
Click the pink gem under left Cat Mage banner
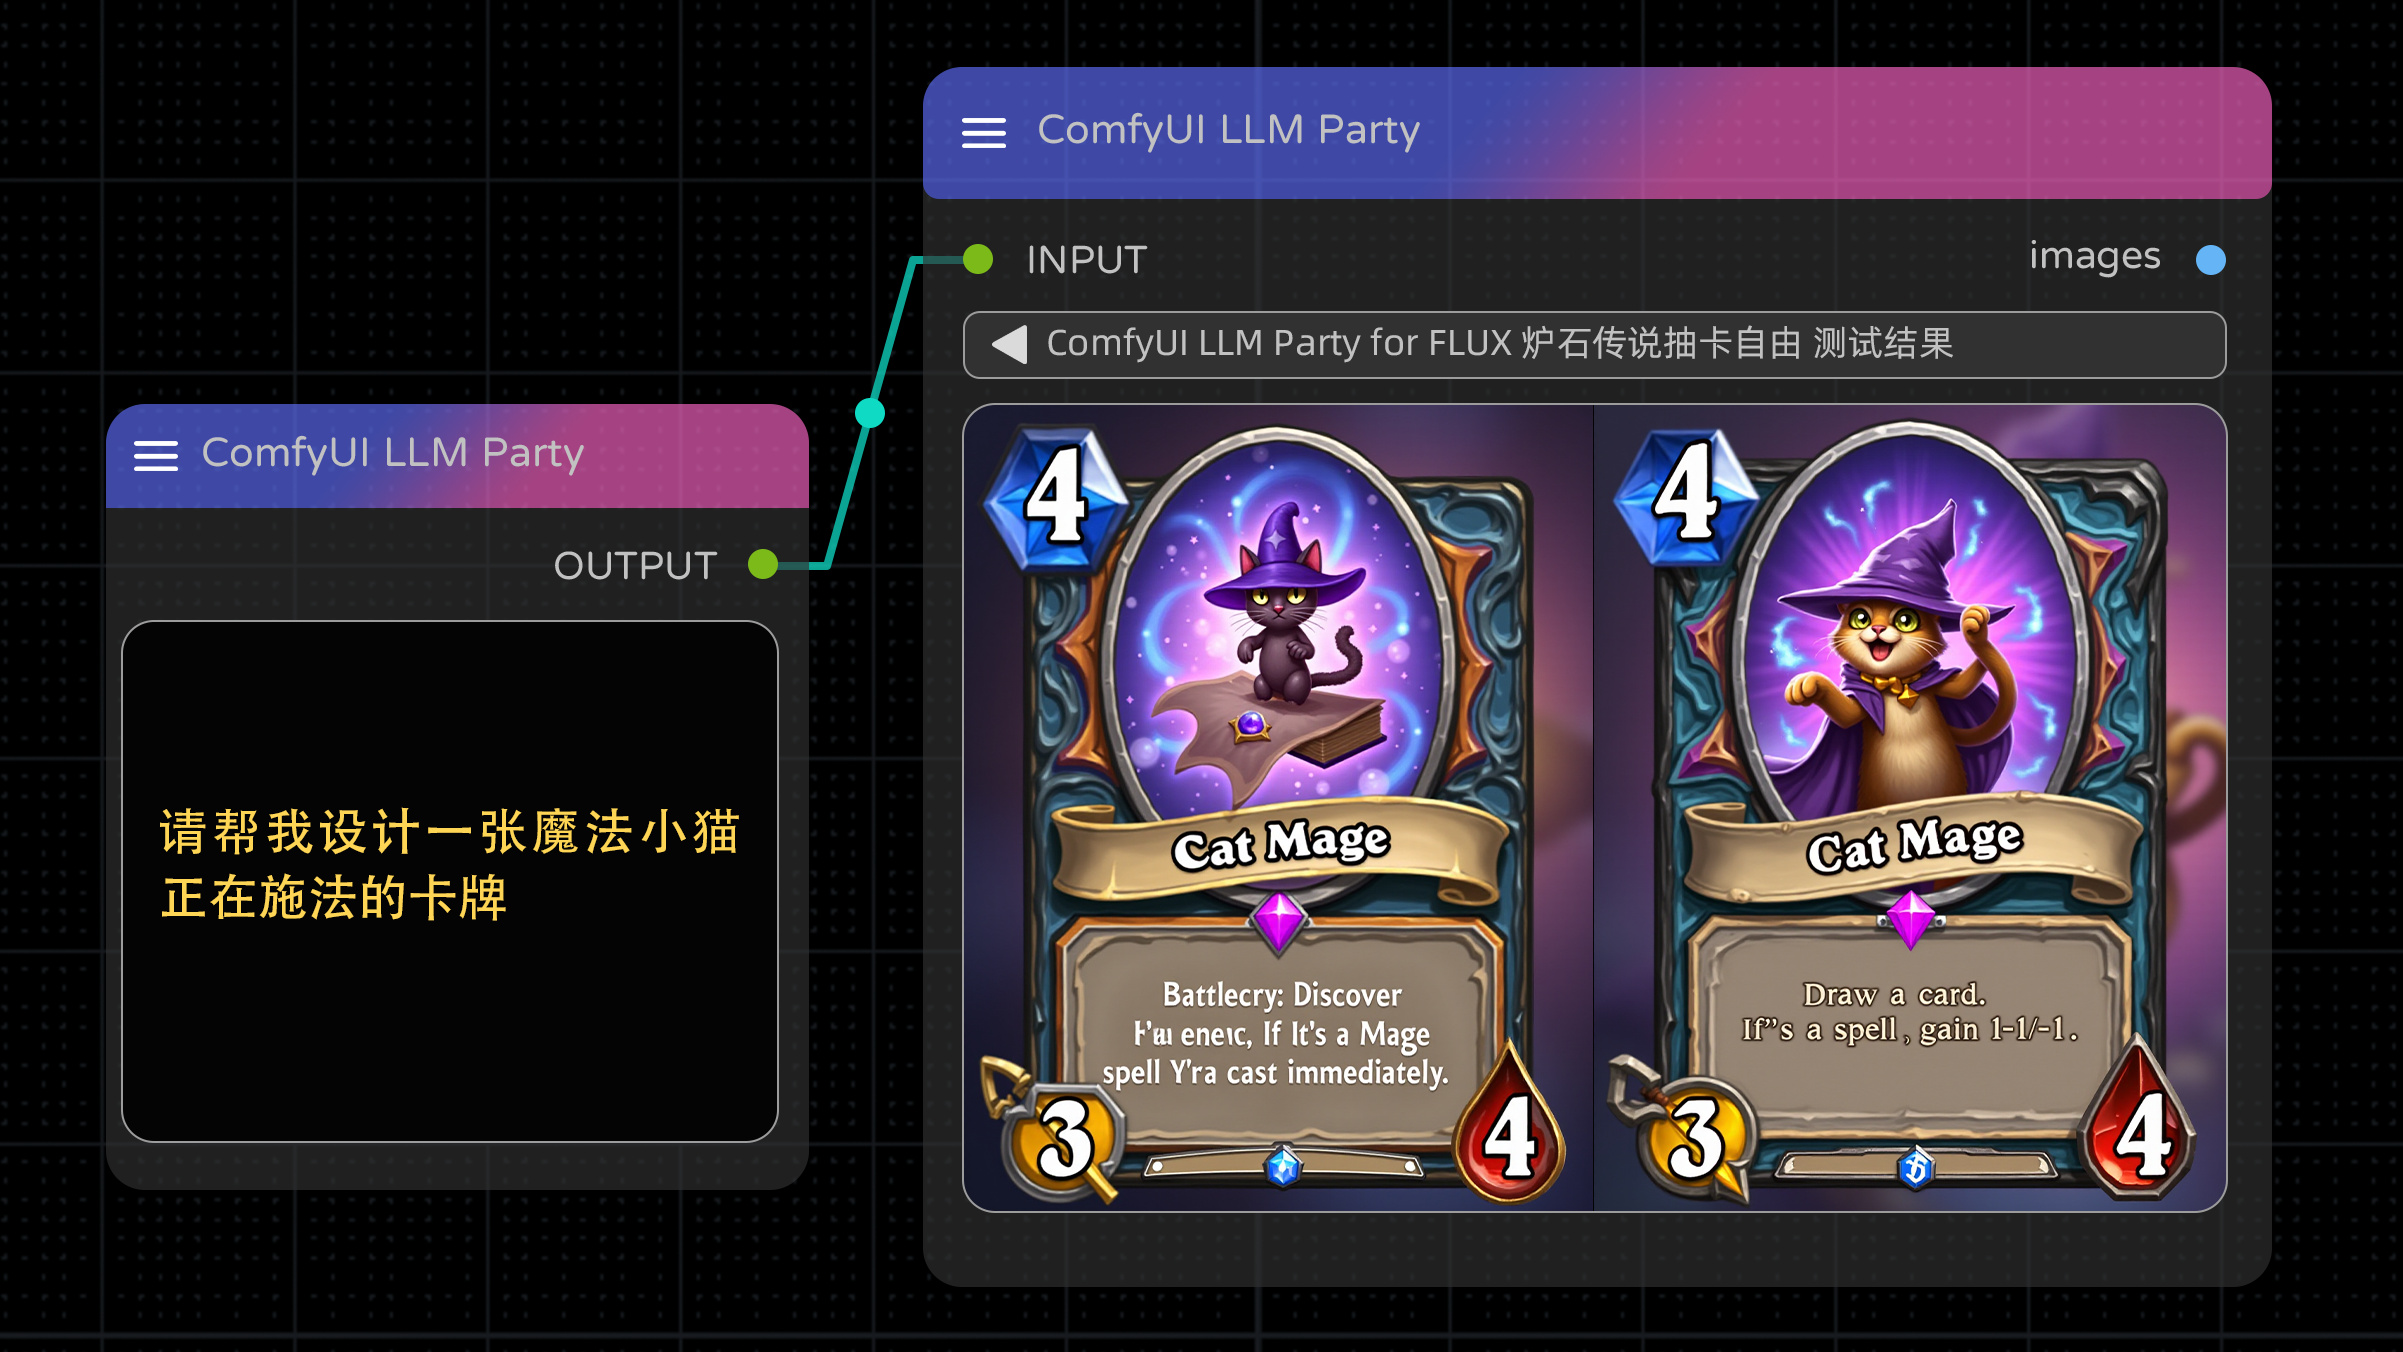click(x=1279, y=921)
